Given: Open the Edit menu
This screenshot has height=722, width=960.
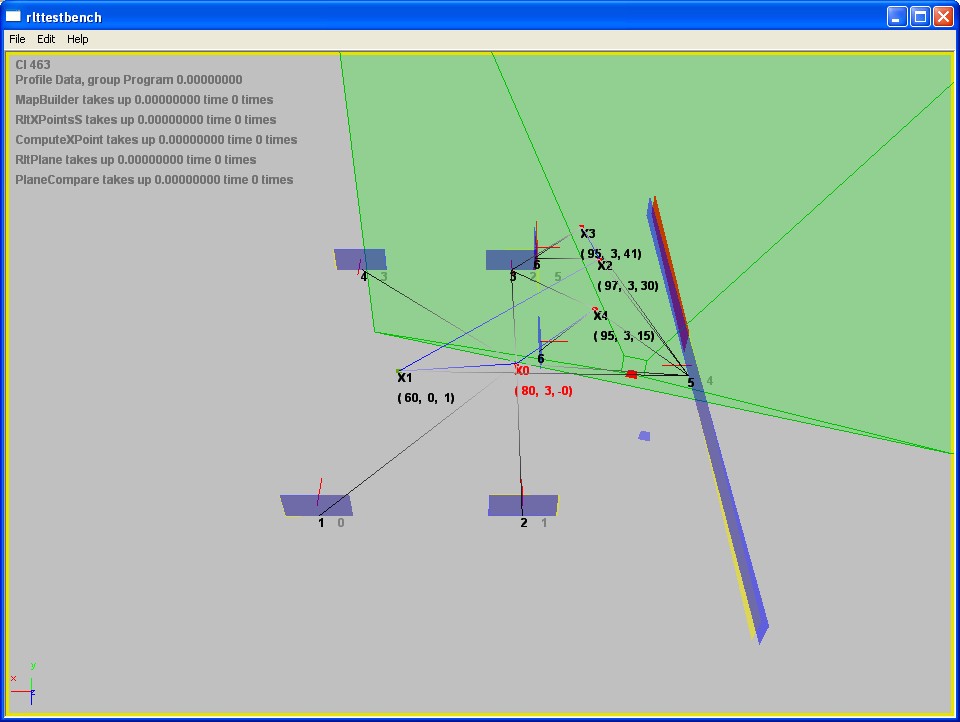Looking at the screenshot, I should point(46,39).
